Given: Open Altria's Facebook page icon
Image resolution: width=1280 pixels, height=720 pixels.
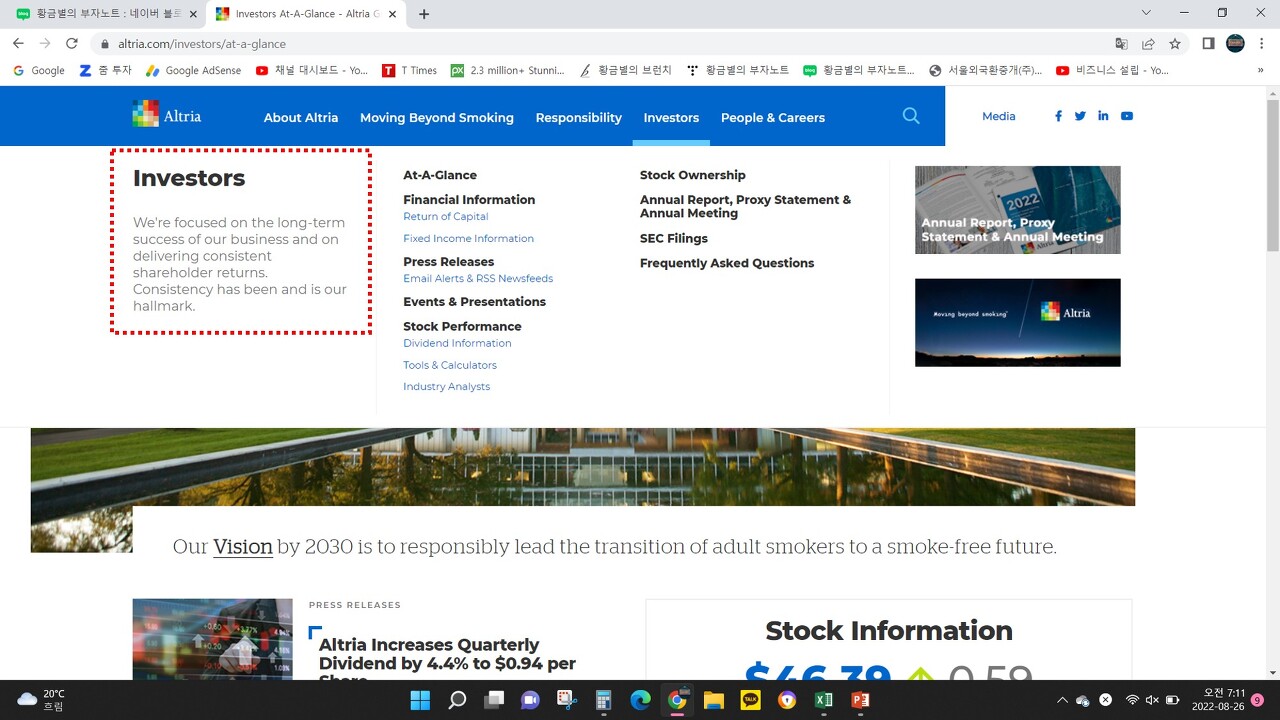Looking at the screenshot, I should click(x=1058, y=116).
